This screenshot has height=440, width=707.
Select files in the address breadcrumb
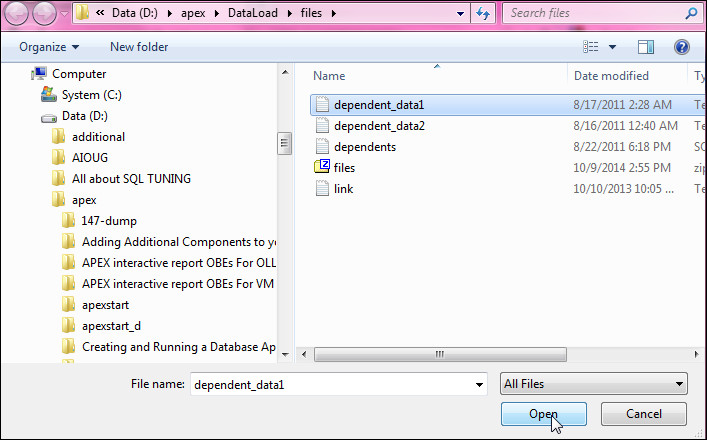pos(311,13)
